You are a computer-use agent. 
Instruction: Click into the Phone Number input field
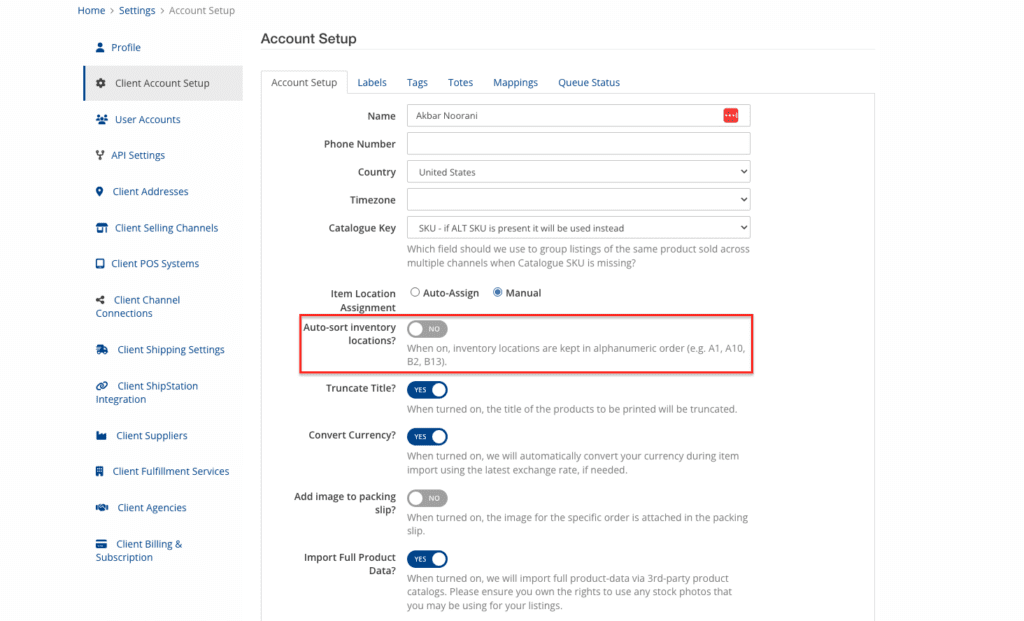578,144
